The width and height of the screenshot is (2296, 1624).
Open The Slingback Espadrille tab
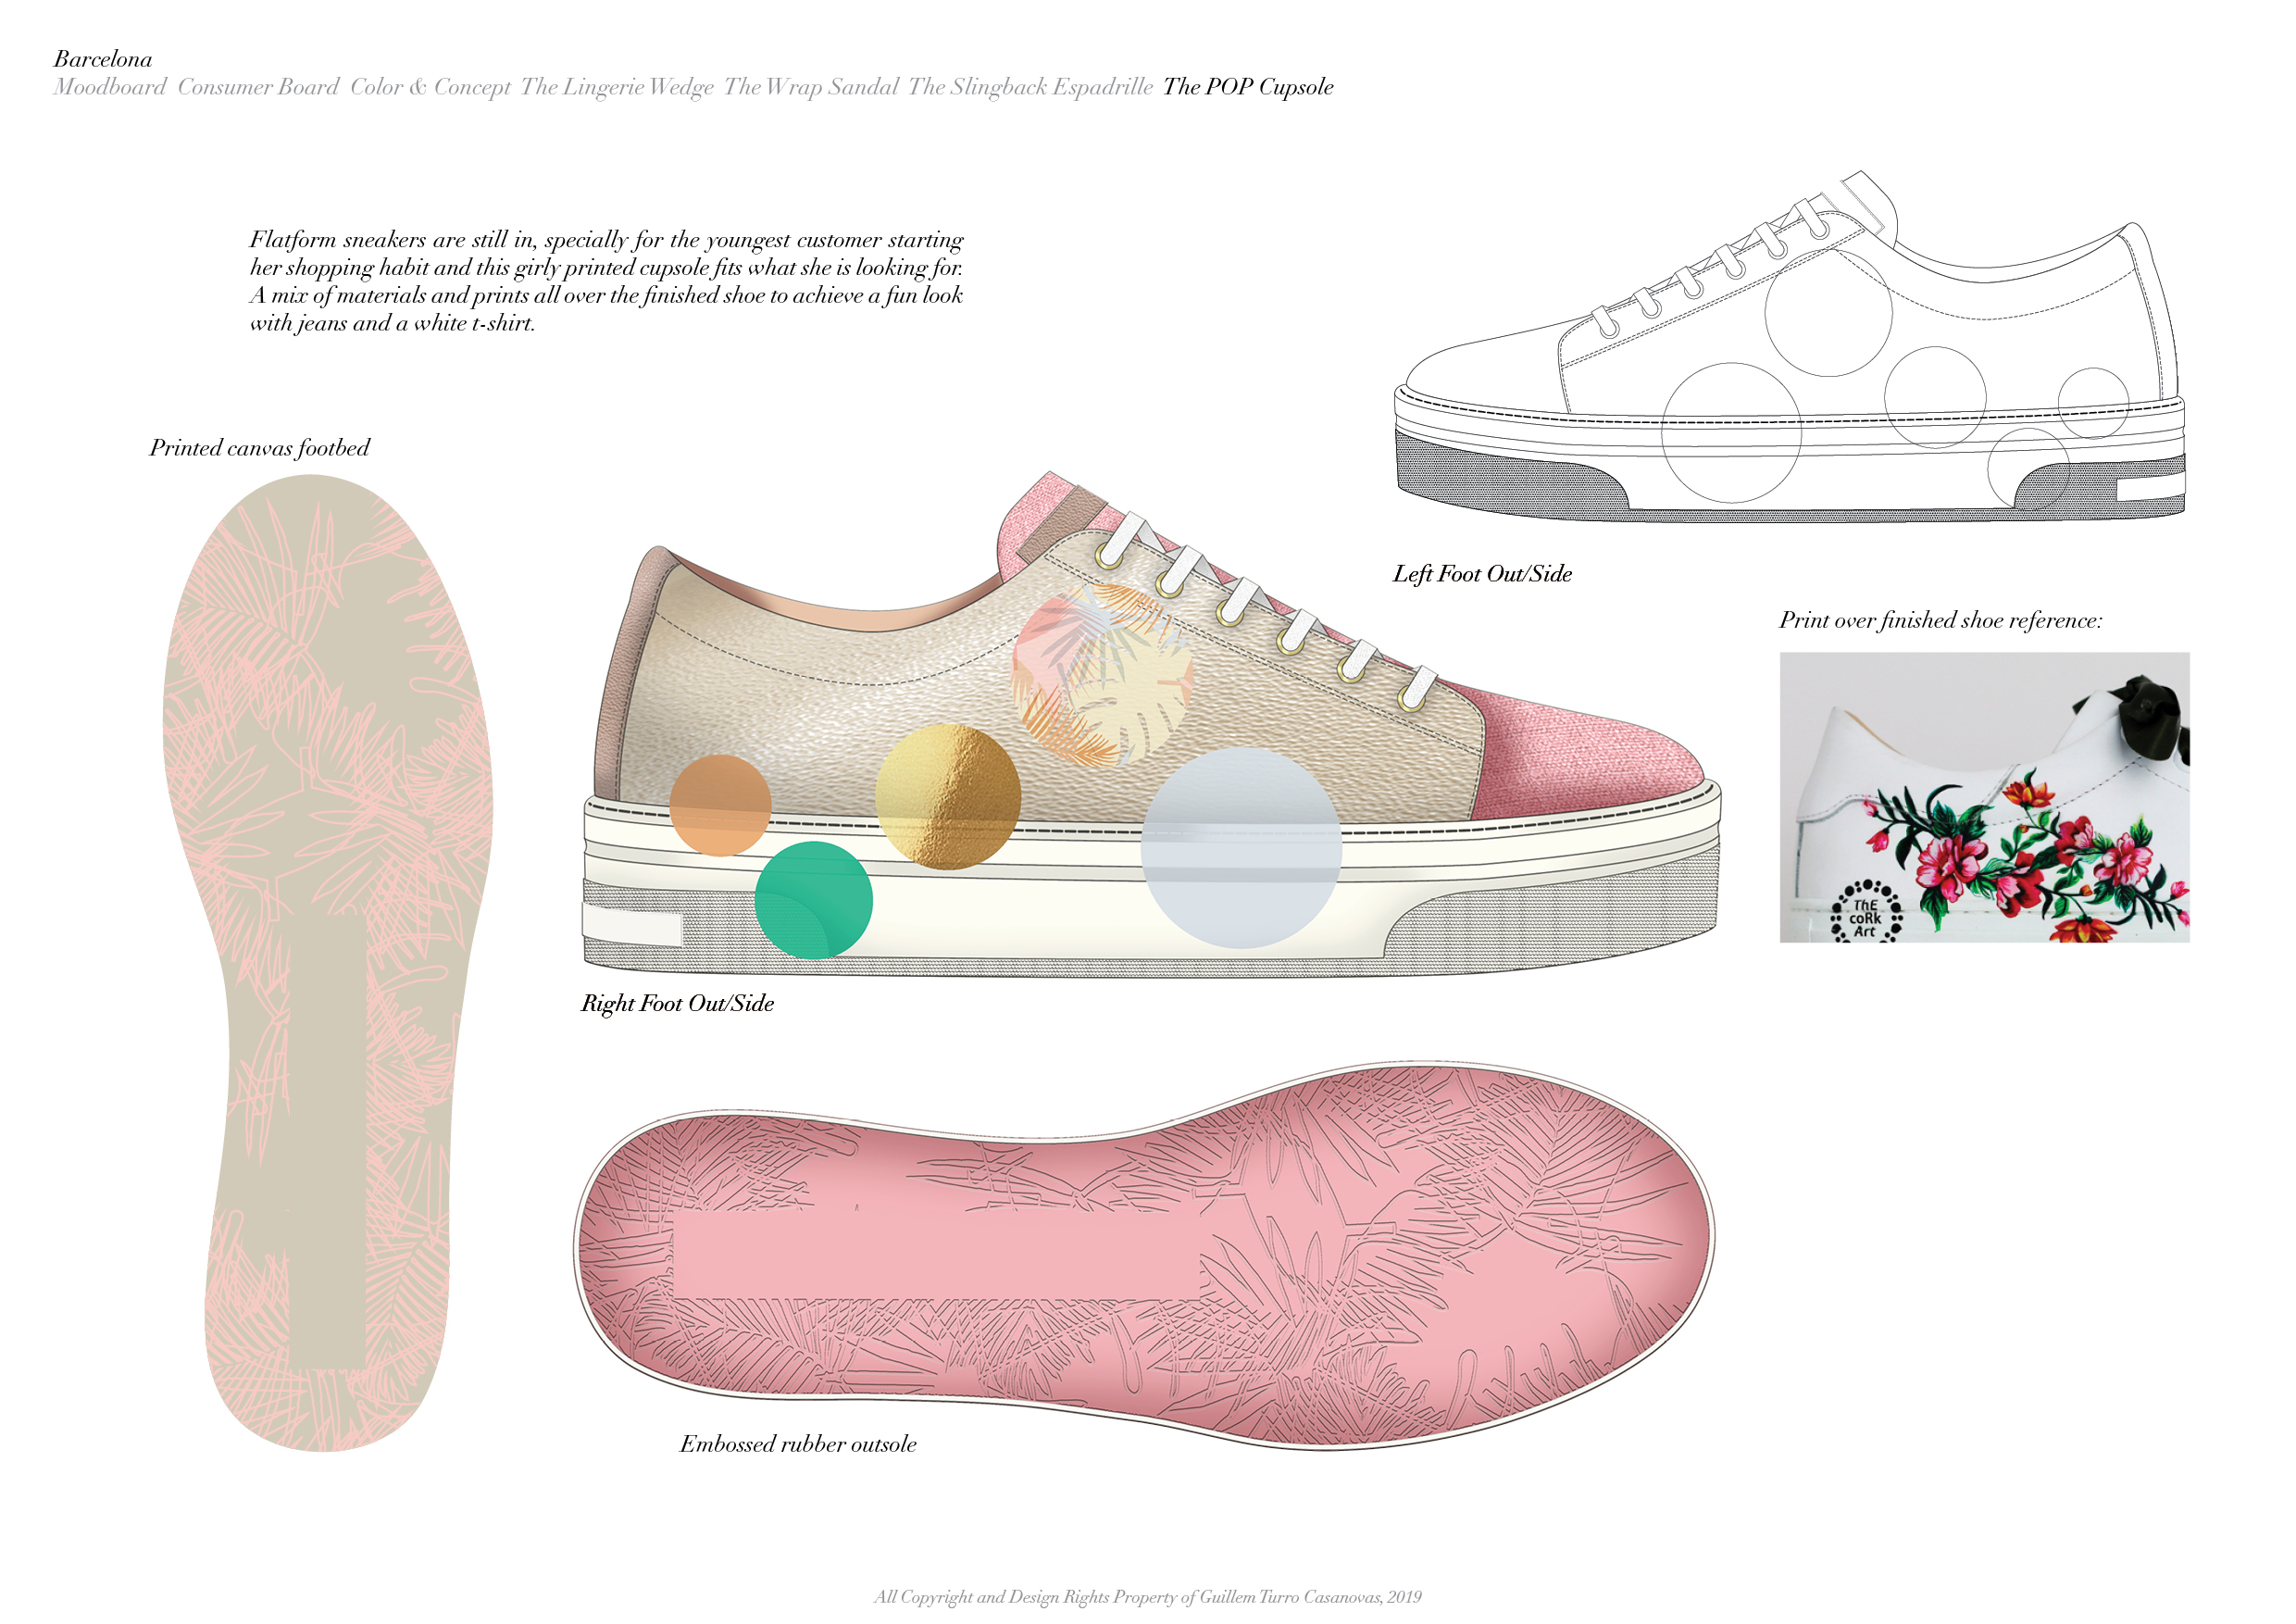pyautogui.click(x=1030, y=87)
